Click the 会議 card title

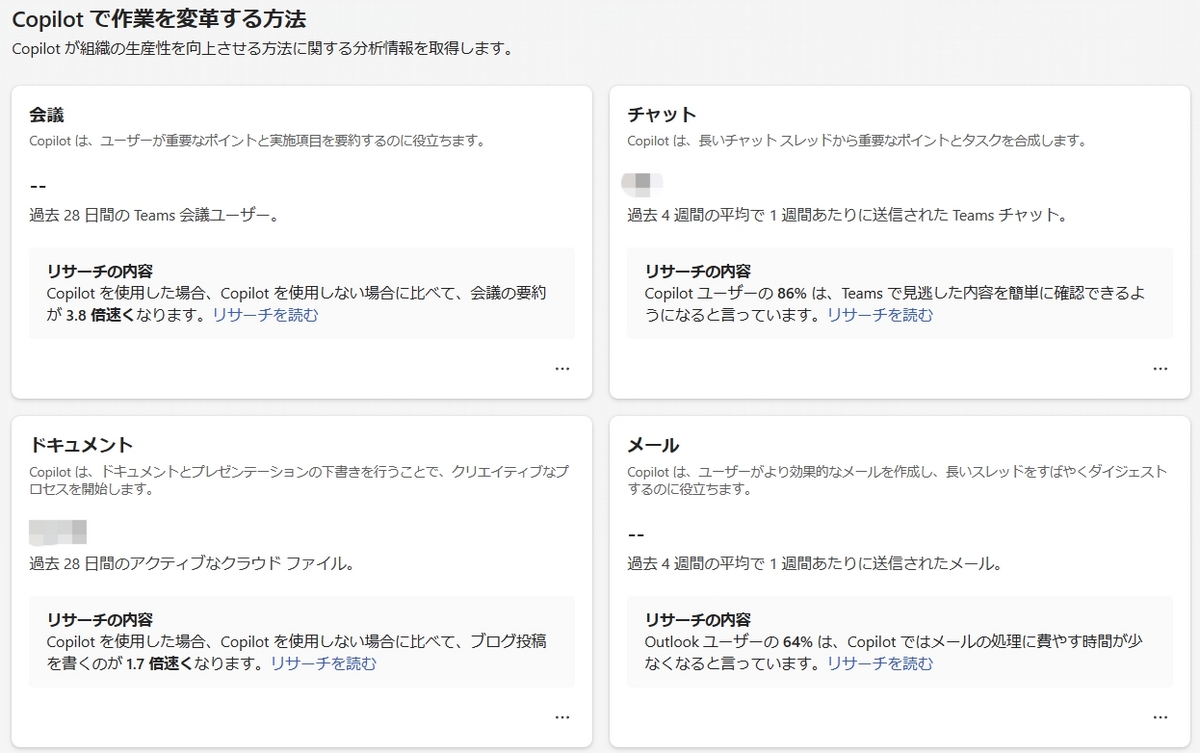click(47, 115)
